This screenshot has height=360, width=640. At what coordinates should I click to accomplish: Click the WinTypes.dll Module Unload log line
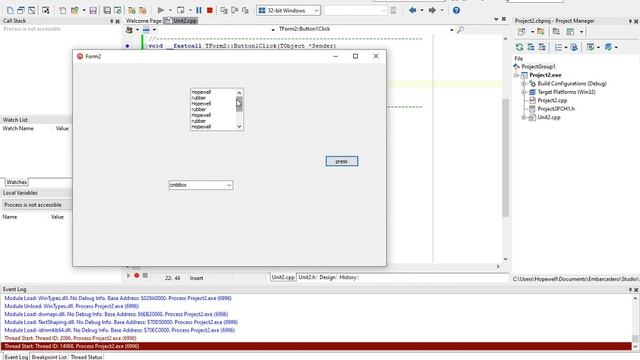71,306
